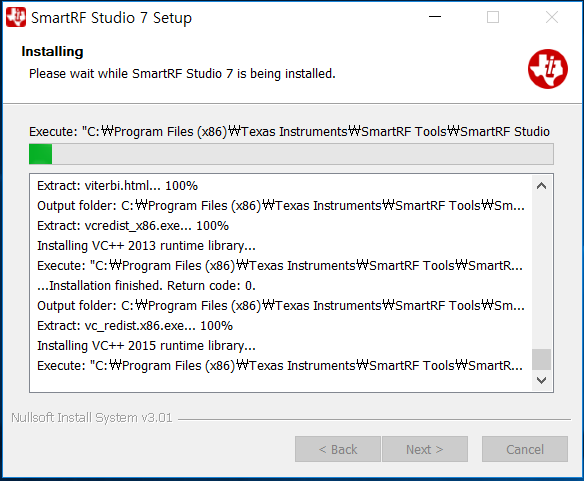Image resolution: width=584 pixels, height=481 pixels.
Task: Click the Nullsoft Install System v3.01 label
Action: tap(92, 418)
